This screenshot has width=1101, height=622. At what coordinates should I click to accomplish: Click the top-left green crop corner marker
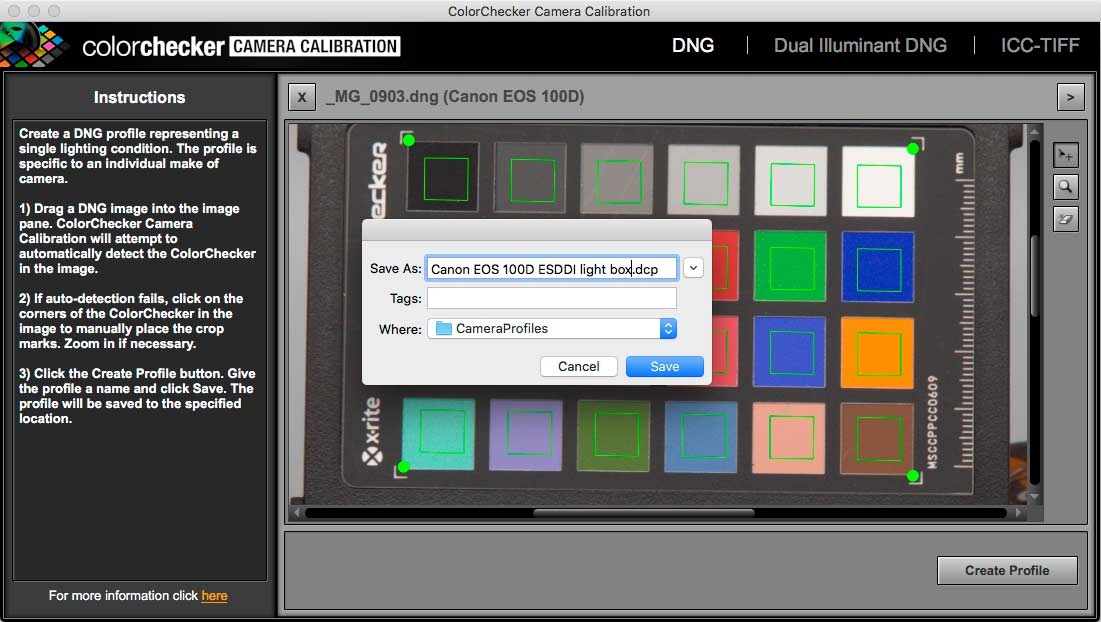[x=408, y=140]
